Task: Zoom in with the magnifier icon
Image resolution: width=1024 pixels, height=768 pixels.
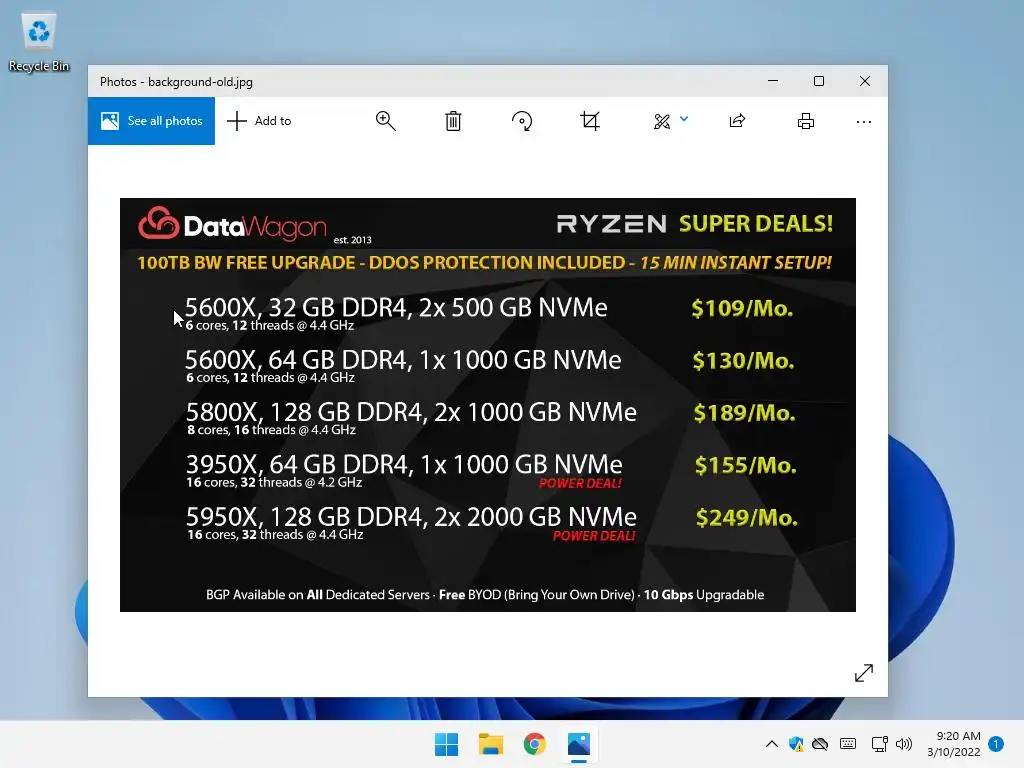Action: click(385, 121)
